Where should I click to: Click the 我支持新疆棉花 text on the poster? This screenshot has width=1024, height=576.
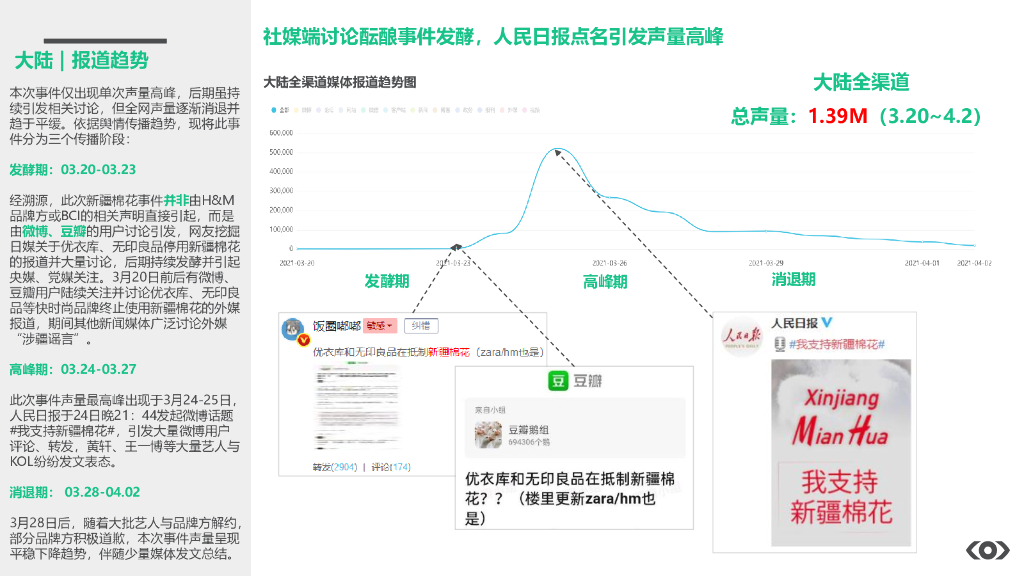coord(840,496)
